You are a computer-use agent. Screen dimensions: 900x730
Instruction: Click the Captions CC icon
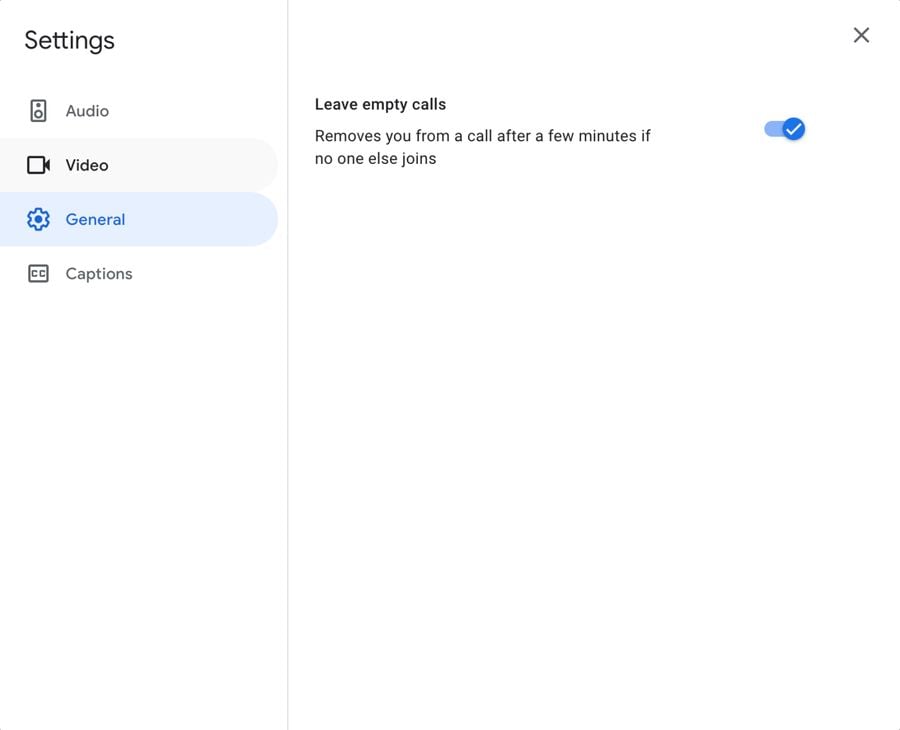click(38, 273)
